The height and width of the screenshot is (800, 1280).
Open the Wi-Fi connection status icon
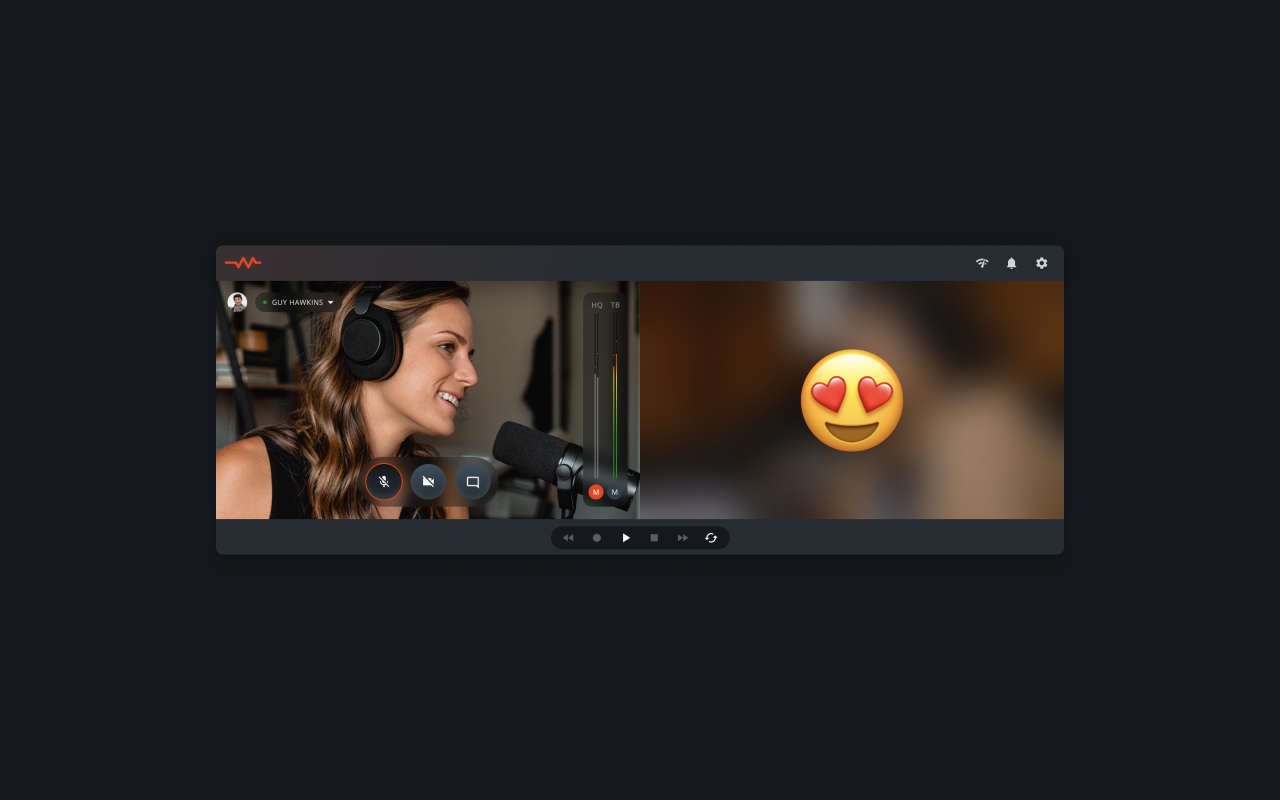982,263
